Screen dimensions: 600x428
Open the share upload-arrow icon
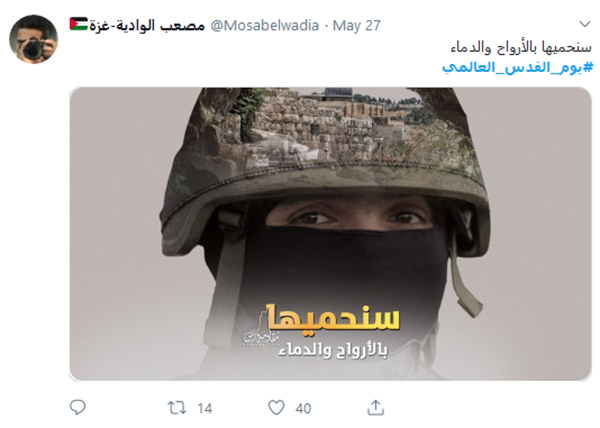click(x=375, y=408)
